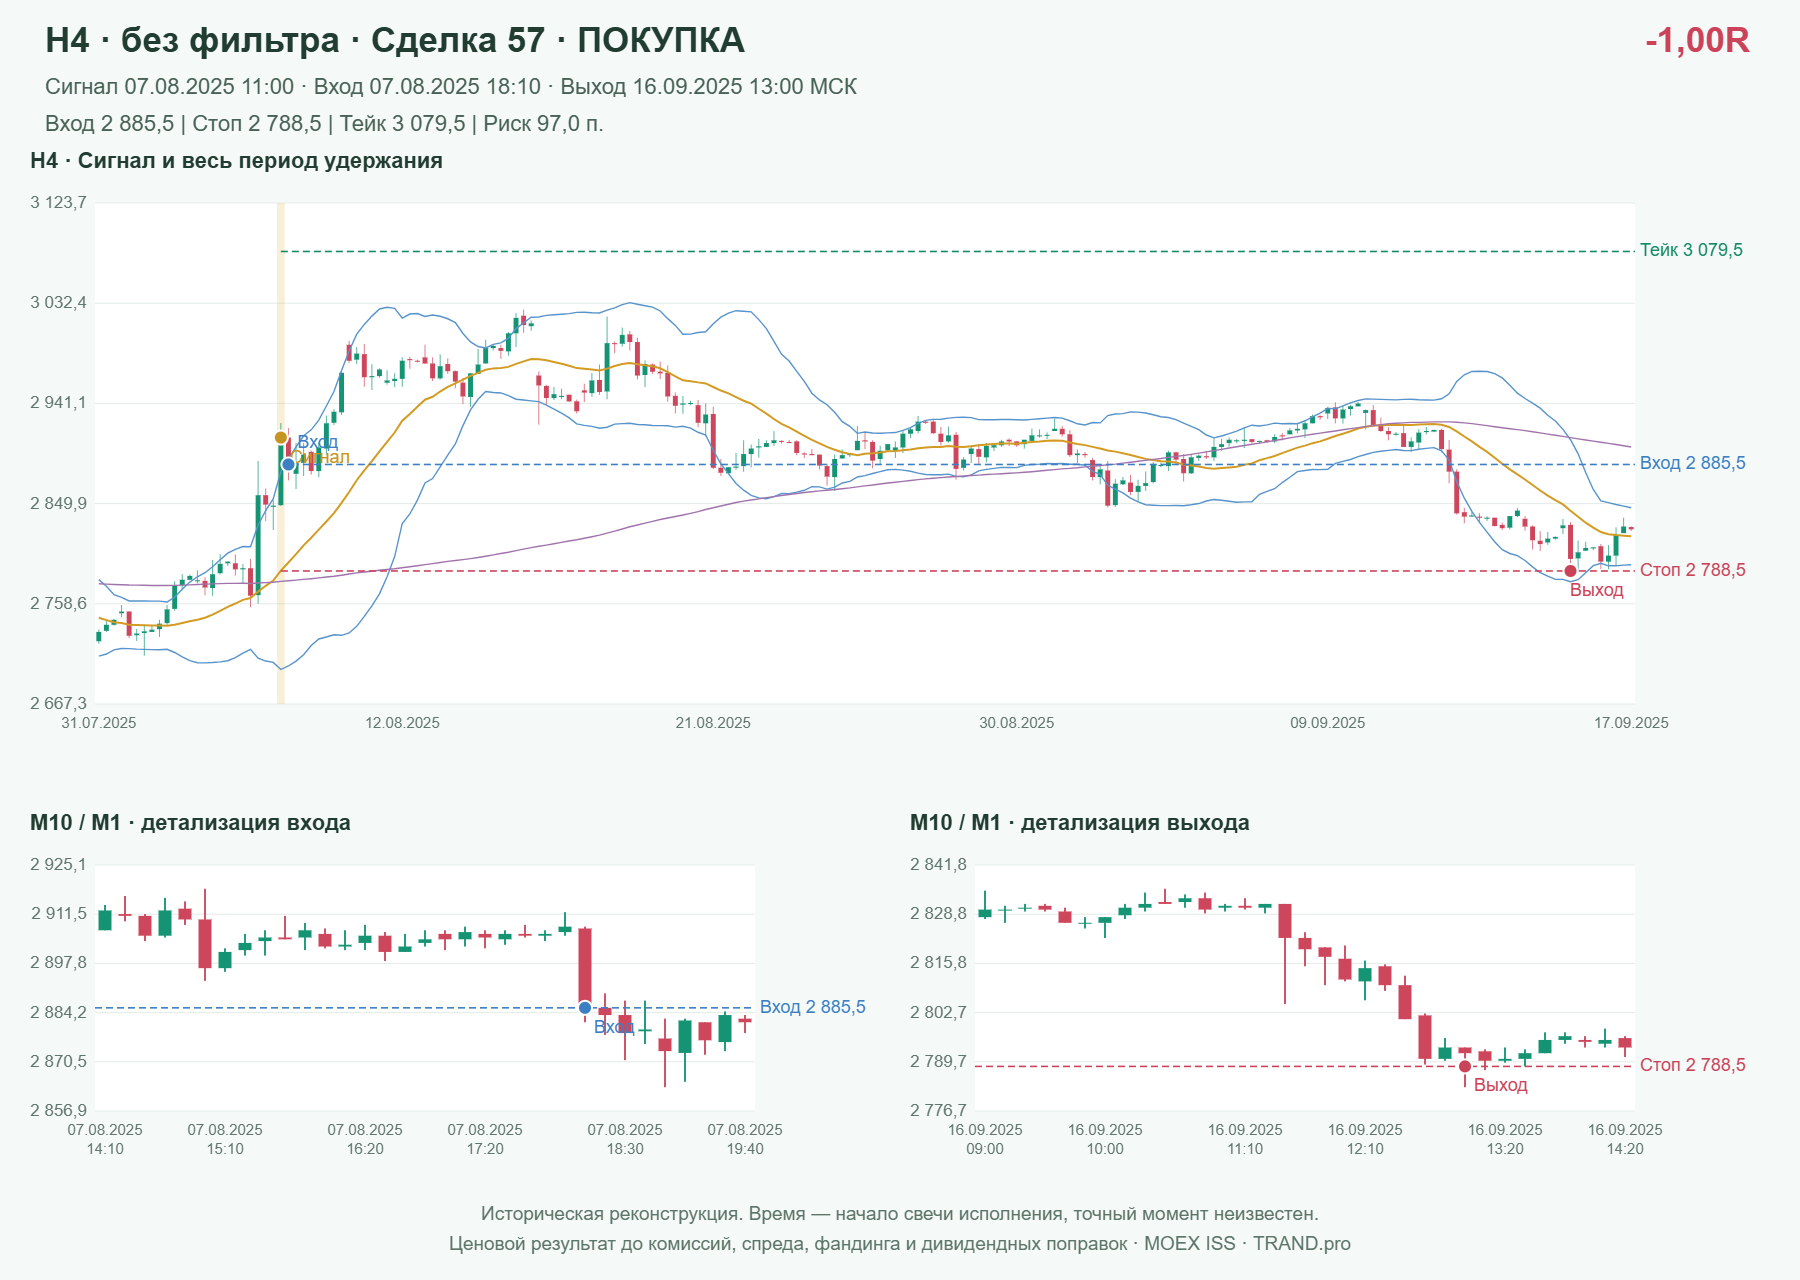Click the 3 032,4 price axis label
This screenshot has height=1280, width=1800.
[x=59, y=302]
